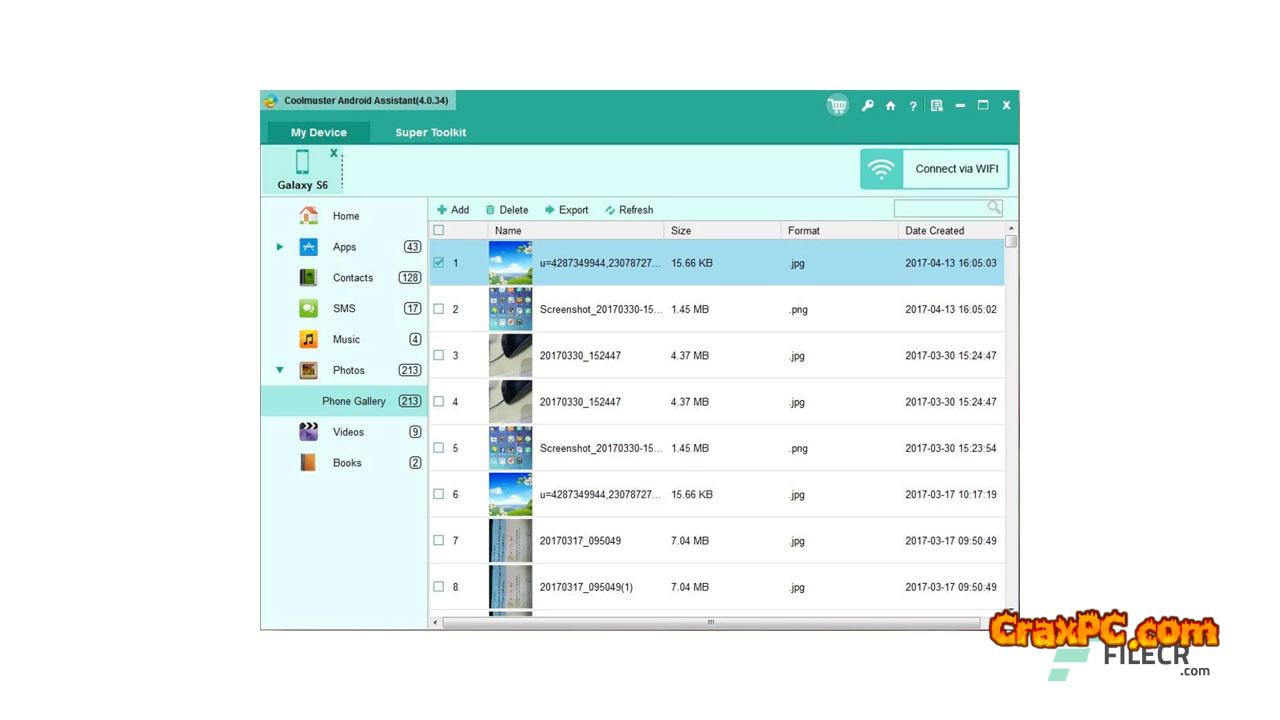Image resolution: width=1280 pixels, height=720 pixels.
Task: Click the Connect via WIFI button
Action: (934, 169)
